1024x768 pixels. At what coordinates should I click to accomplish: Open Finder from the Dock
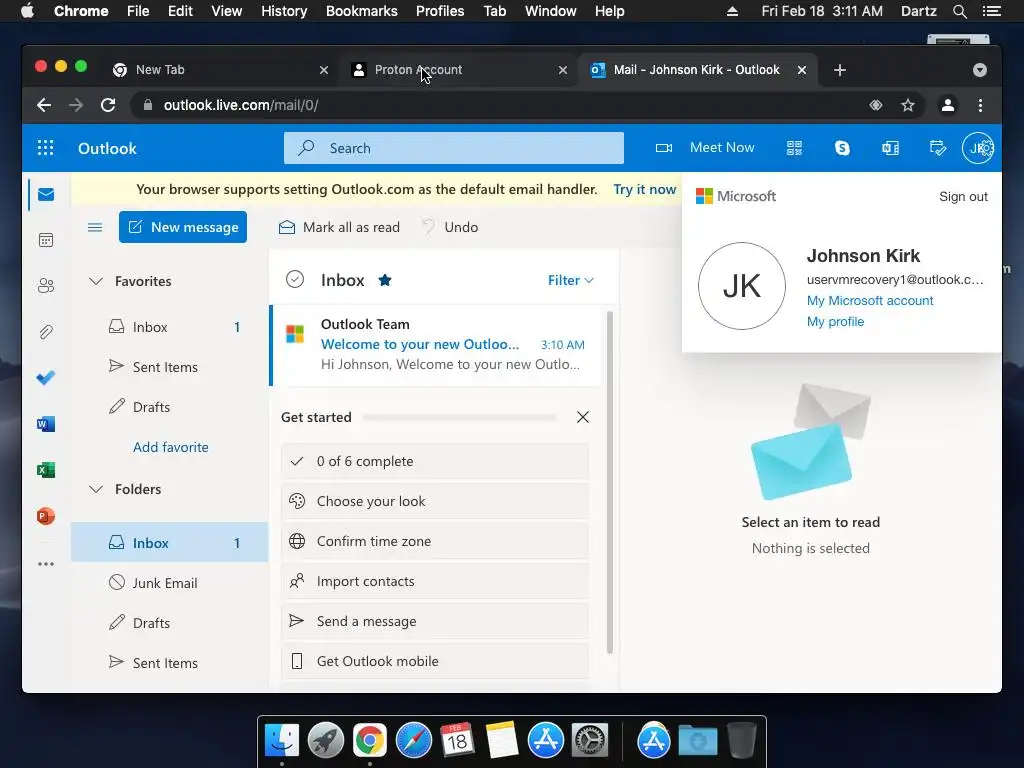(x=282, y=740)
